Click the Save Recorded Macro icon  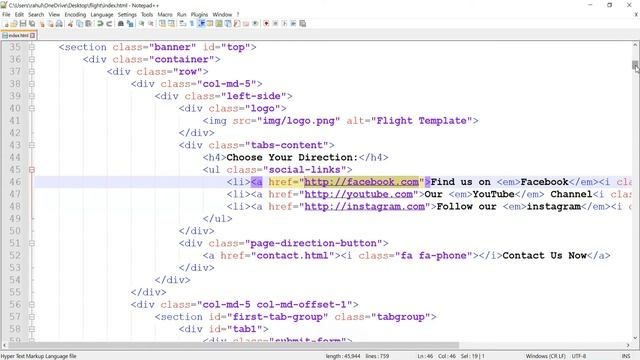click(x=302, y=24)
